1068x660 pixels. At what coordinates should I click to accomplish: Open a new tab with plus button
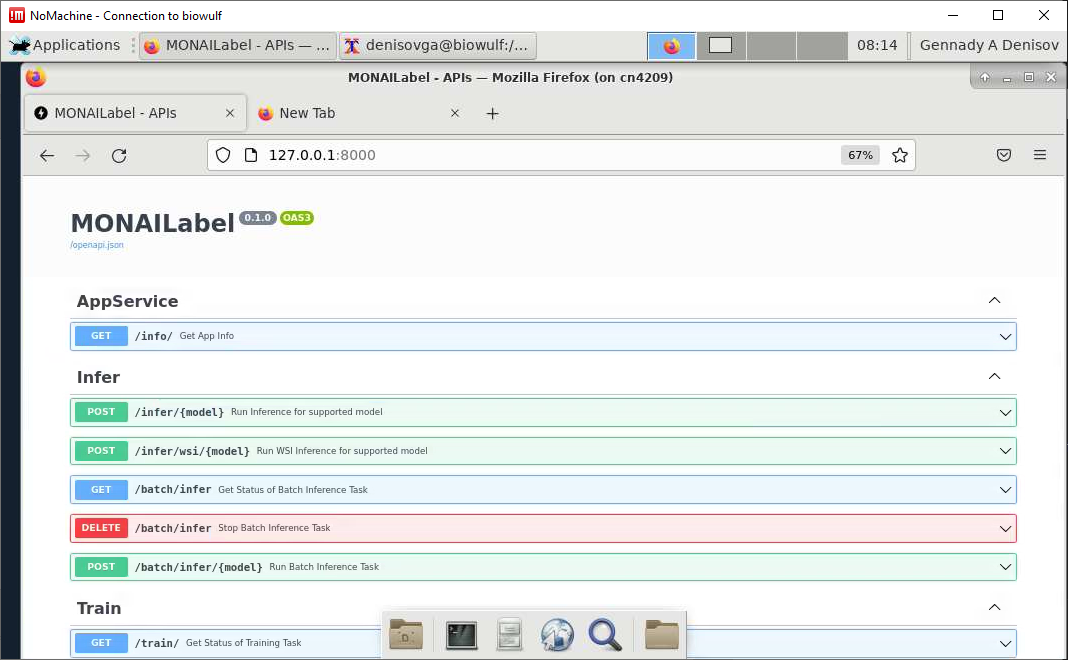[492, 113]
